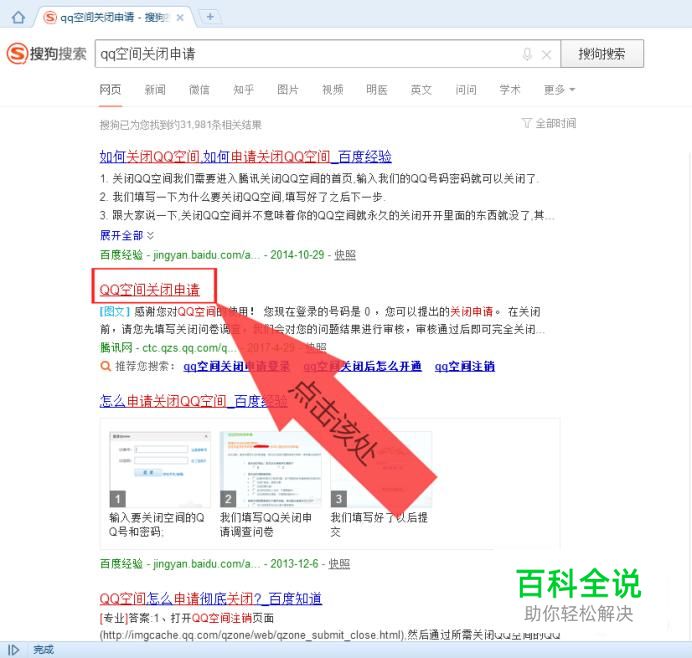The width and height of the screenshot is (692, 658).
Task: Click the recommended search magnifier icon
Action: [x=105, y=366]
